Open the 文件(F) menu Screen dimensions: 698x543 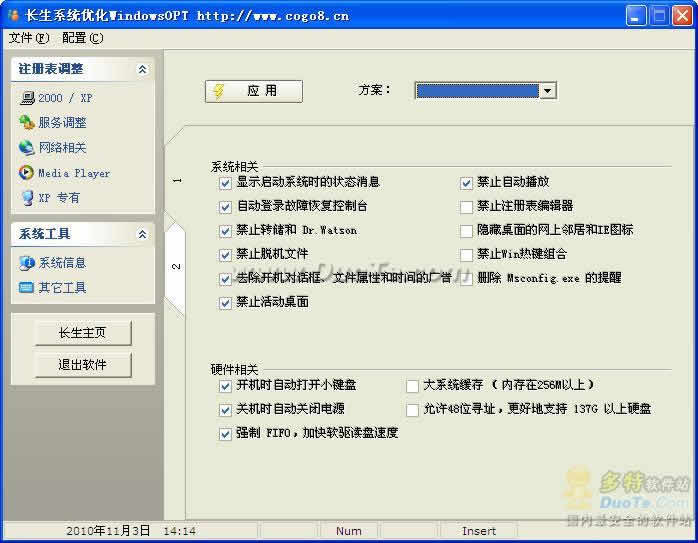pos(29,38)
